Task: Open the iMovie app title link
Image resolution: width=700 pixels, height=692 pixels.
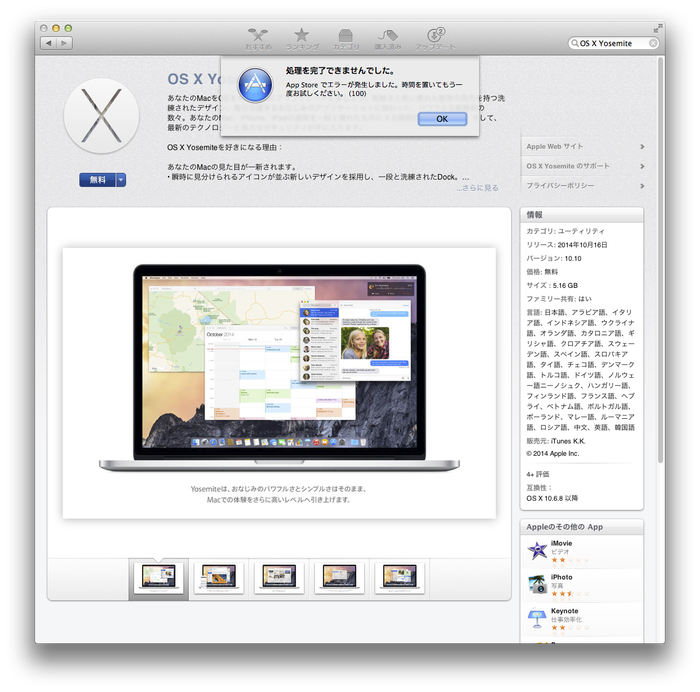Action: coord(561,543)
